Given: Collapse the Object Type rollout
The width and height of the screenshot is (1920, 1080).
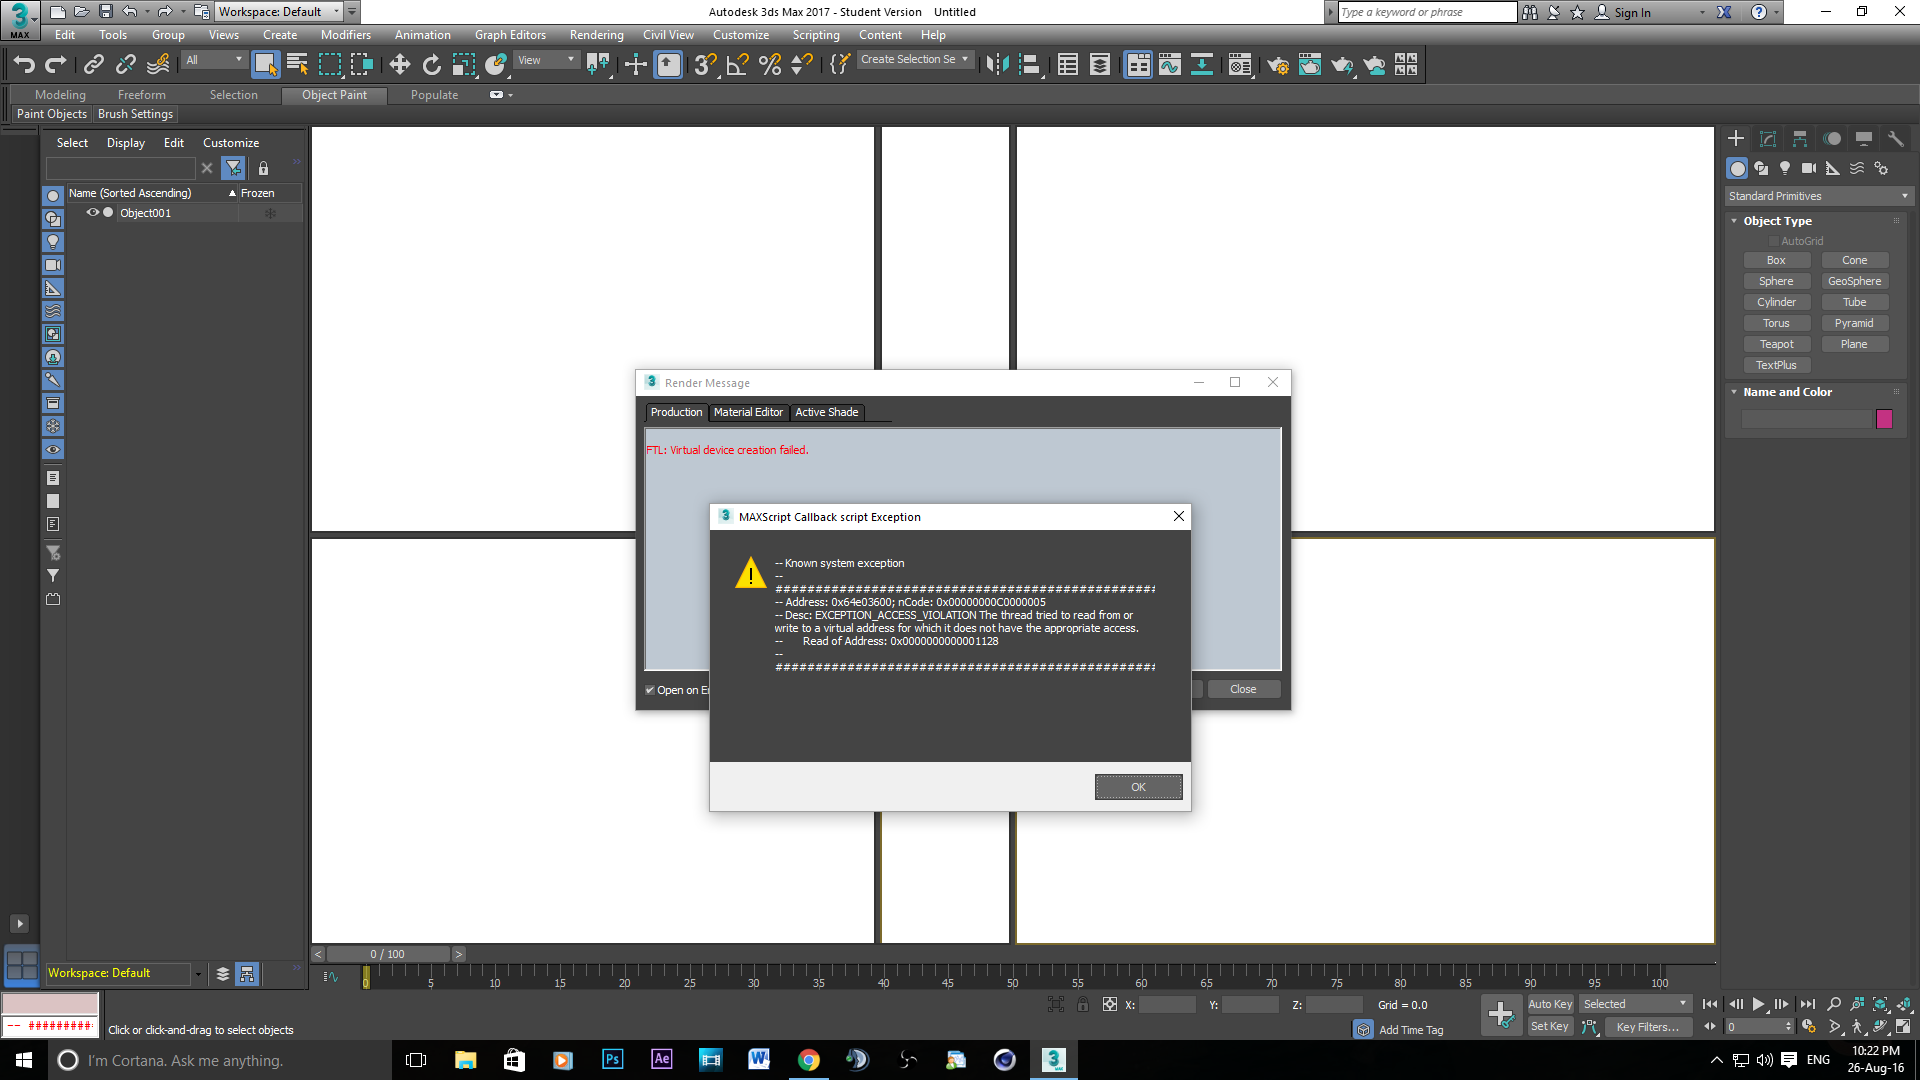Looking at the screenshot, I should (x=1734, y=221).
